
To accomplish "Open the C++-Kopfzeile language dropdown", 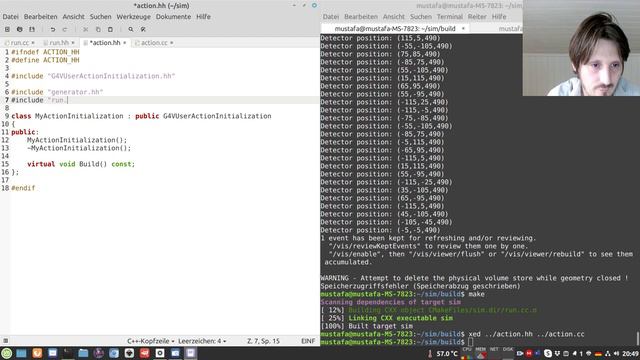I will (150, 341).
